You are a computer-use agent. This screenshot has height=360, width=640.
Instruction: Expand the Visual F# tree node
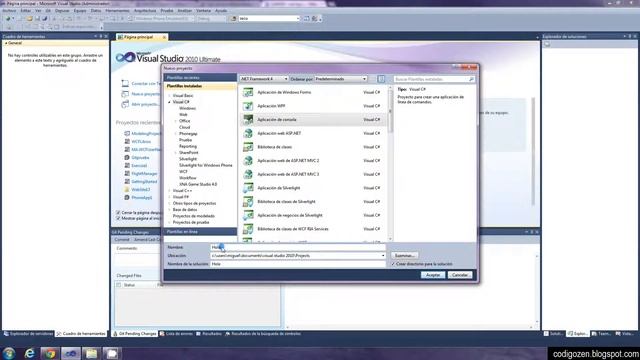pyautogui.click(x=169, y=197)
